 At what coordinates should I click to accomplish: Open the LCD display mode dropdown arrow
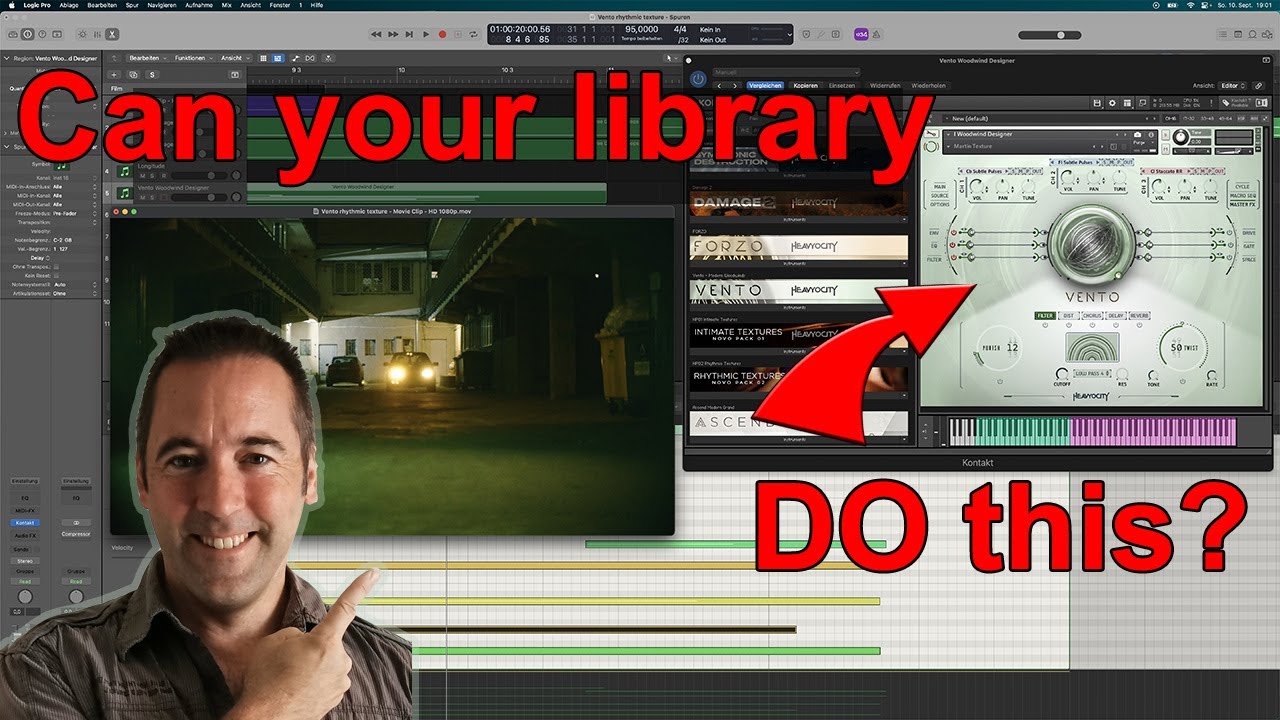tap(789, 35)
